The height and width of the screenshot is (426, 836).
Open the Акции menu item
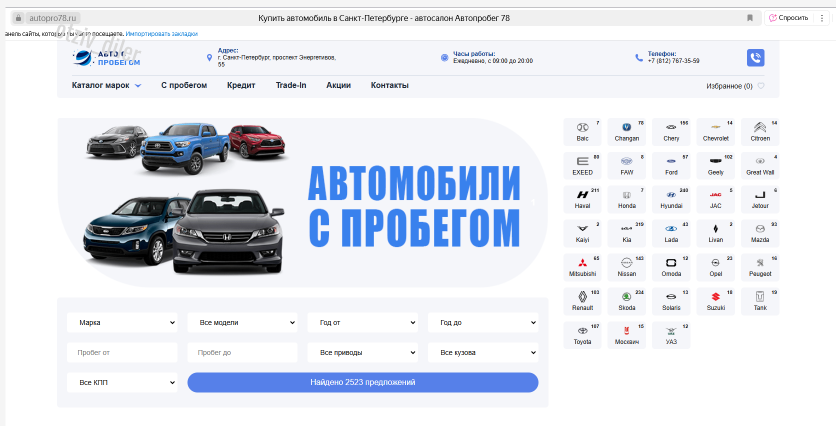click(339, 85)
